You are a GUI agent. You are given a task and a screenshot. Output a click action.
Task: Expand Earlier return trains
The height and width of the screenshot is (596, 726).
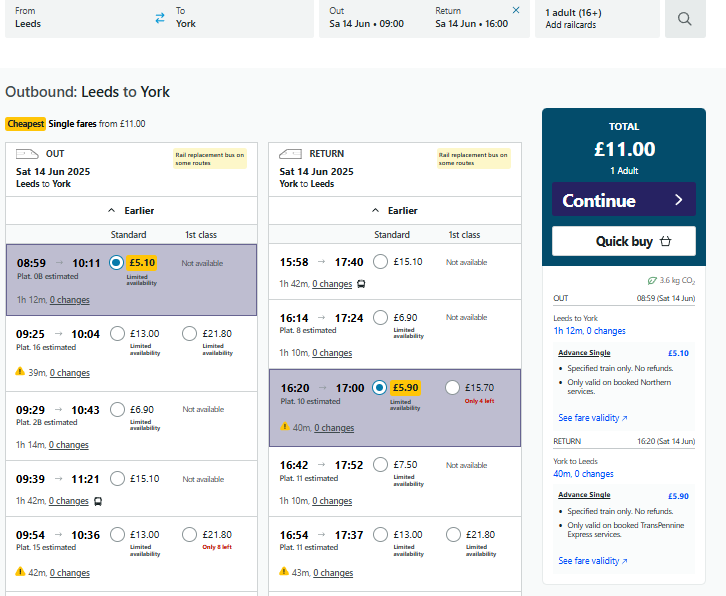(x=395, y=211)
